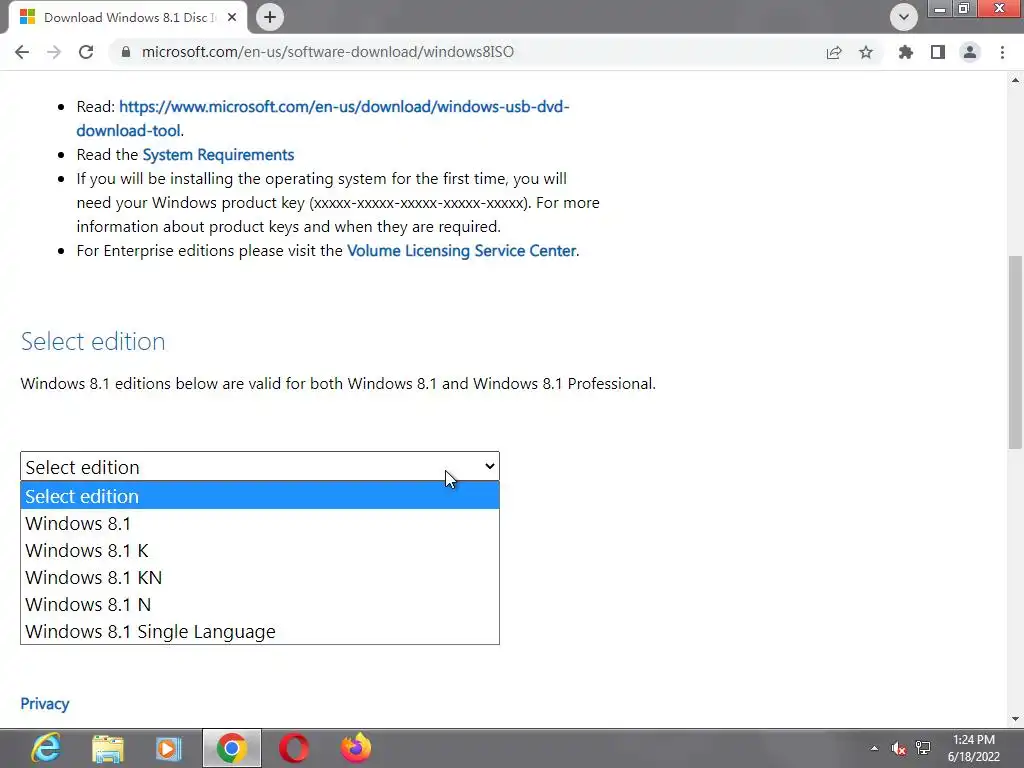This screenshot has width=1024, height=768.
Task: Reload the current page
Action: point(86,52)
